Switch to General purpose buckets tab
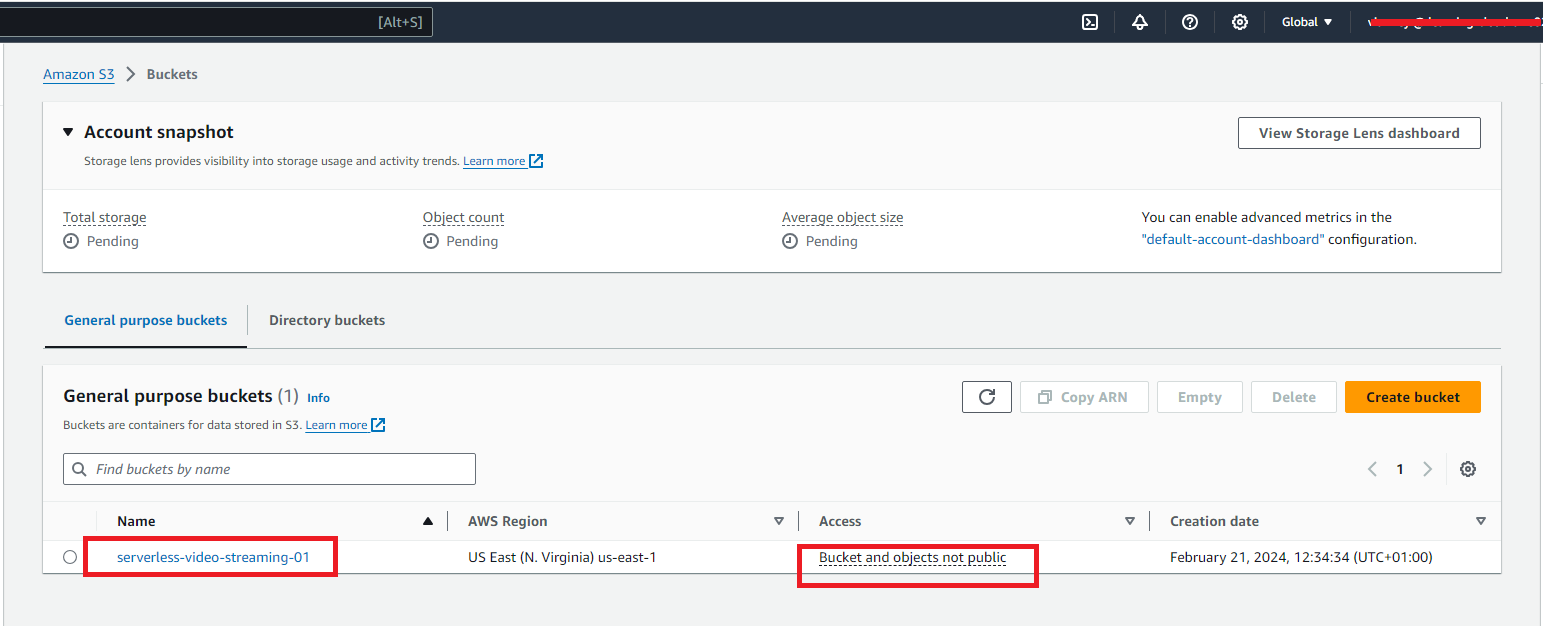Screen dimensions: 1543x626 pyautogui.click(x=146, y=320)
